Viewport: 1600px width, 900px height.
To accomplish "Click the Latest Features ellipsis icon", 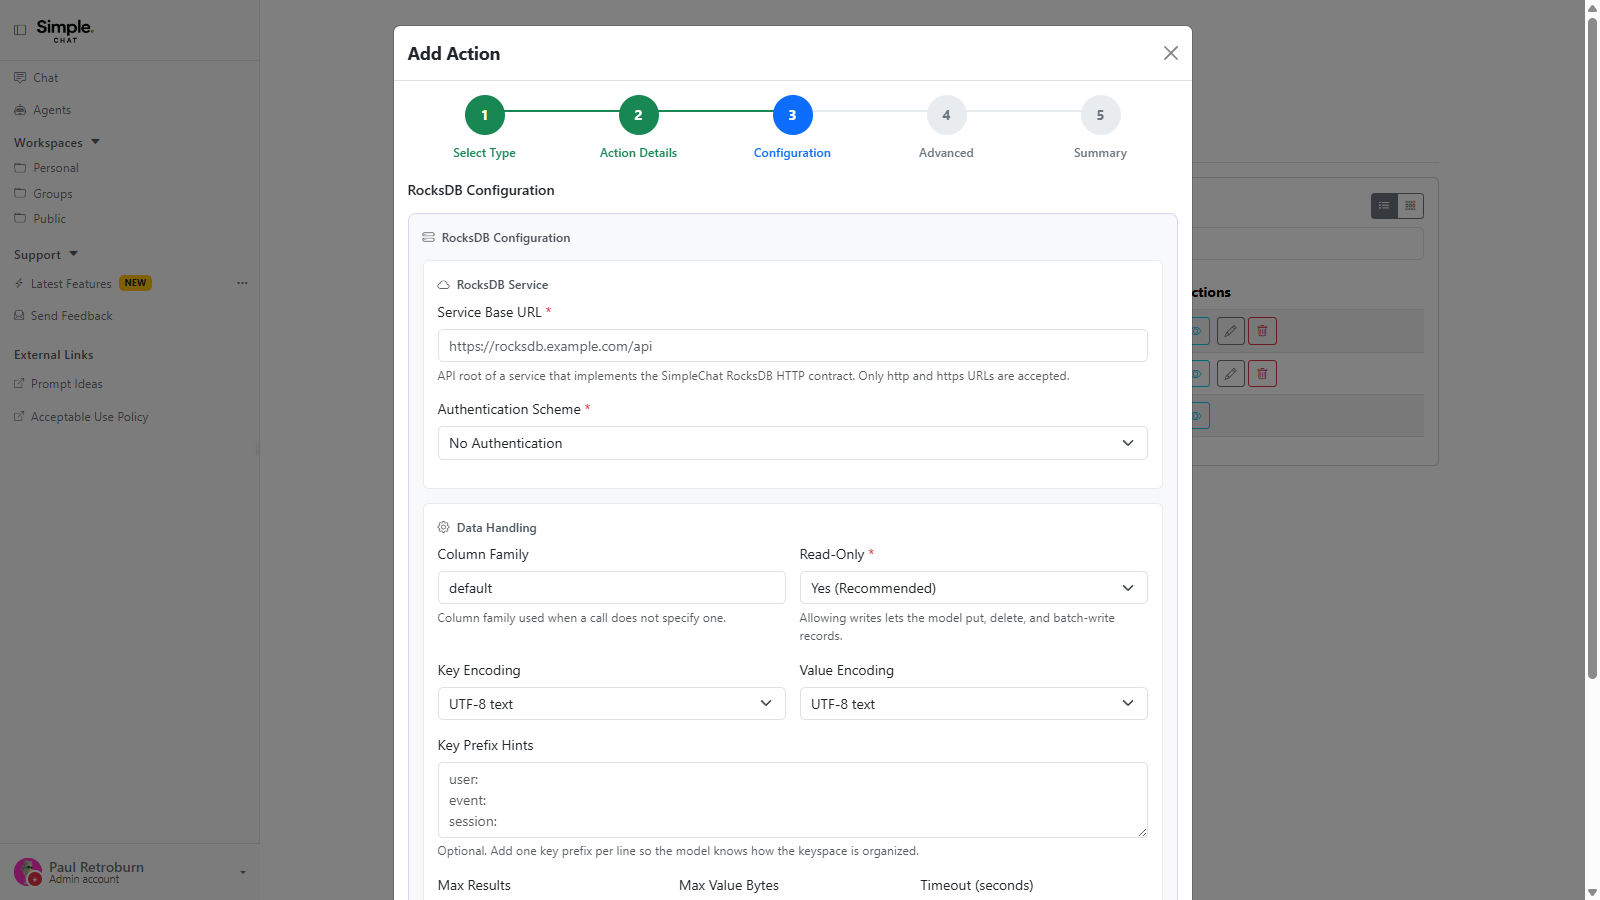I will coord(242,283).
